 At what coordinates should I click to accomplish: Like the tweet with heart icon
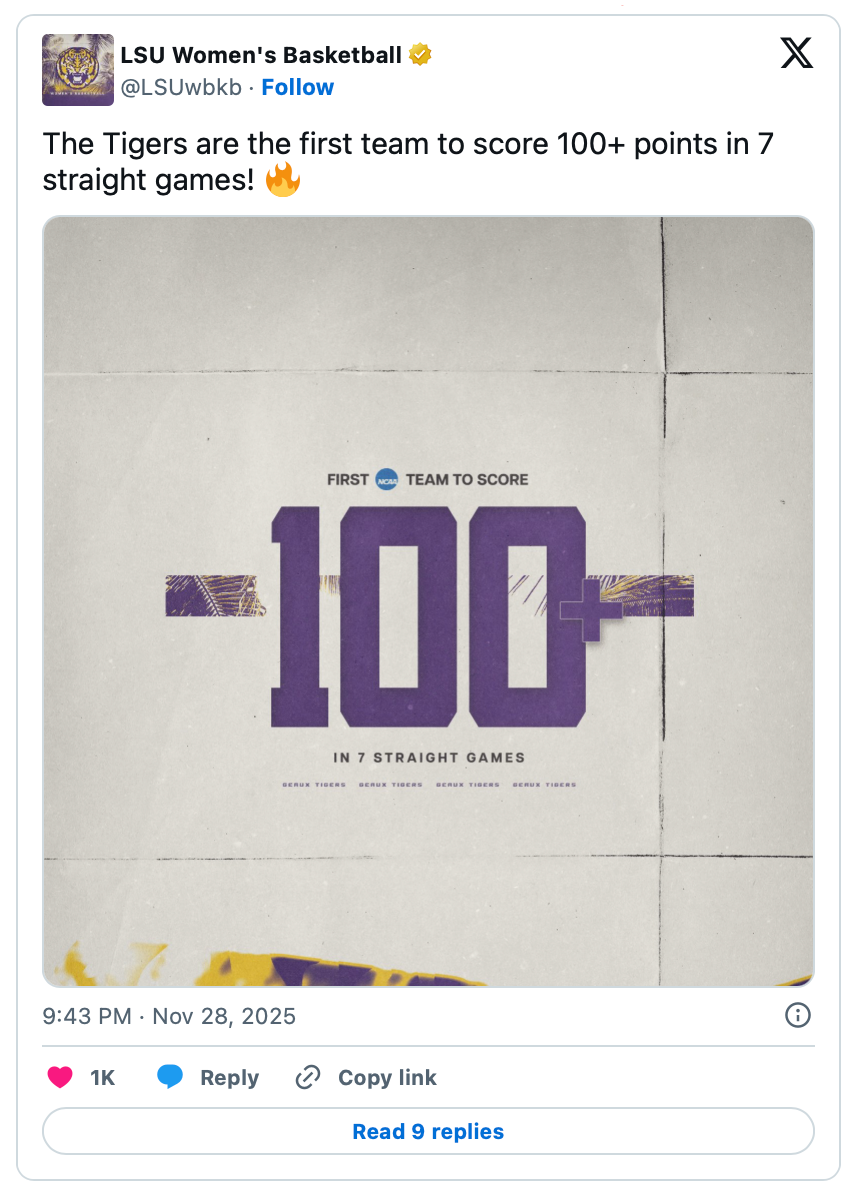point(61,1077)
